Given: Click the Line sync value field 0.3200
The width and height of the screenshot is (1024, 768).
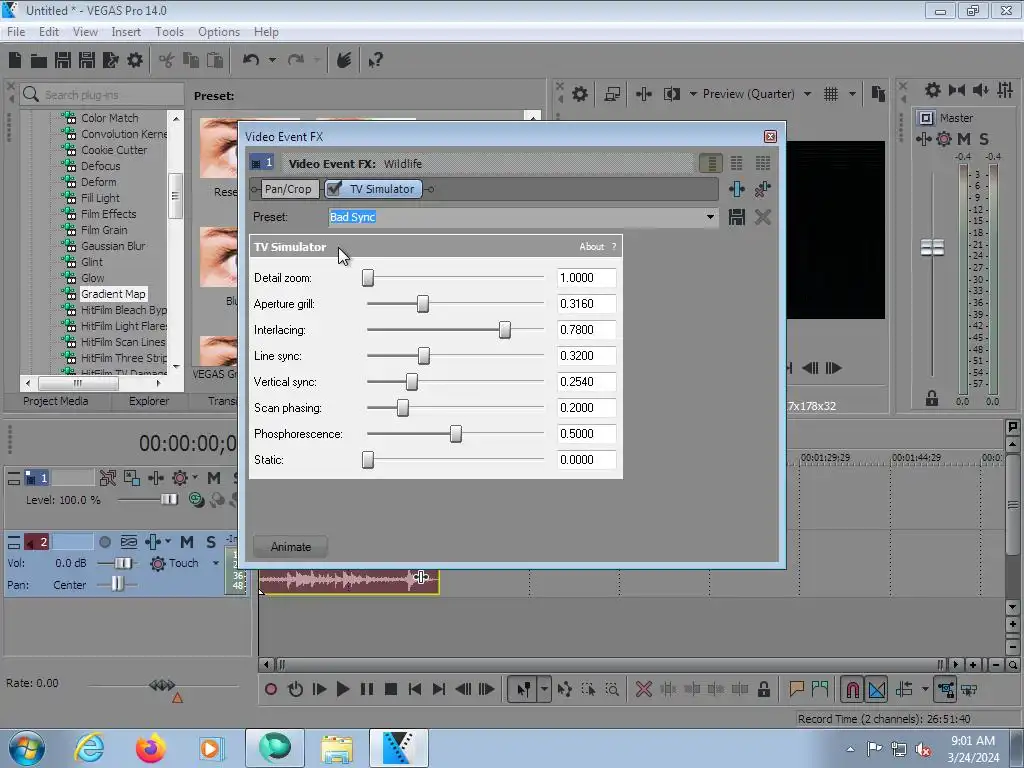Looking at the screenshot, I should [x=586, y=356].
